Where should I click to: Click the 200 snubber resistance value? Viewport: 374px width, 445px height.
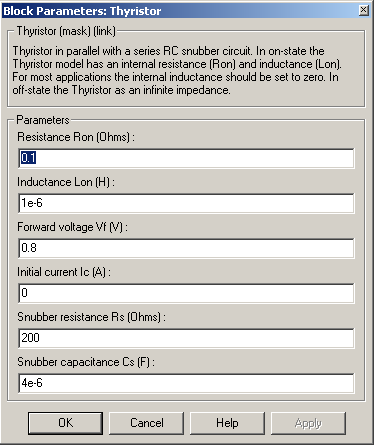tap(30, 338)
